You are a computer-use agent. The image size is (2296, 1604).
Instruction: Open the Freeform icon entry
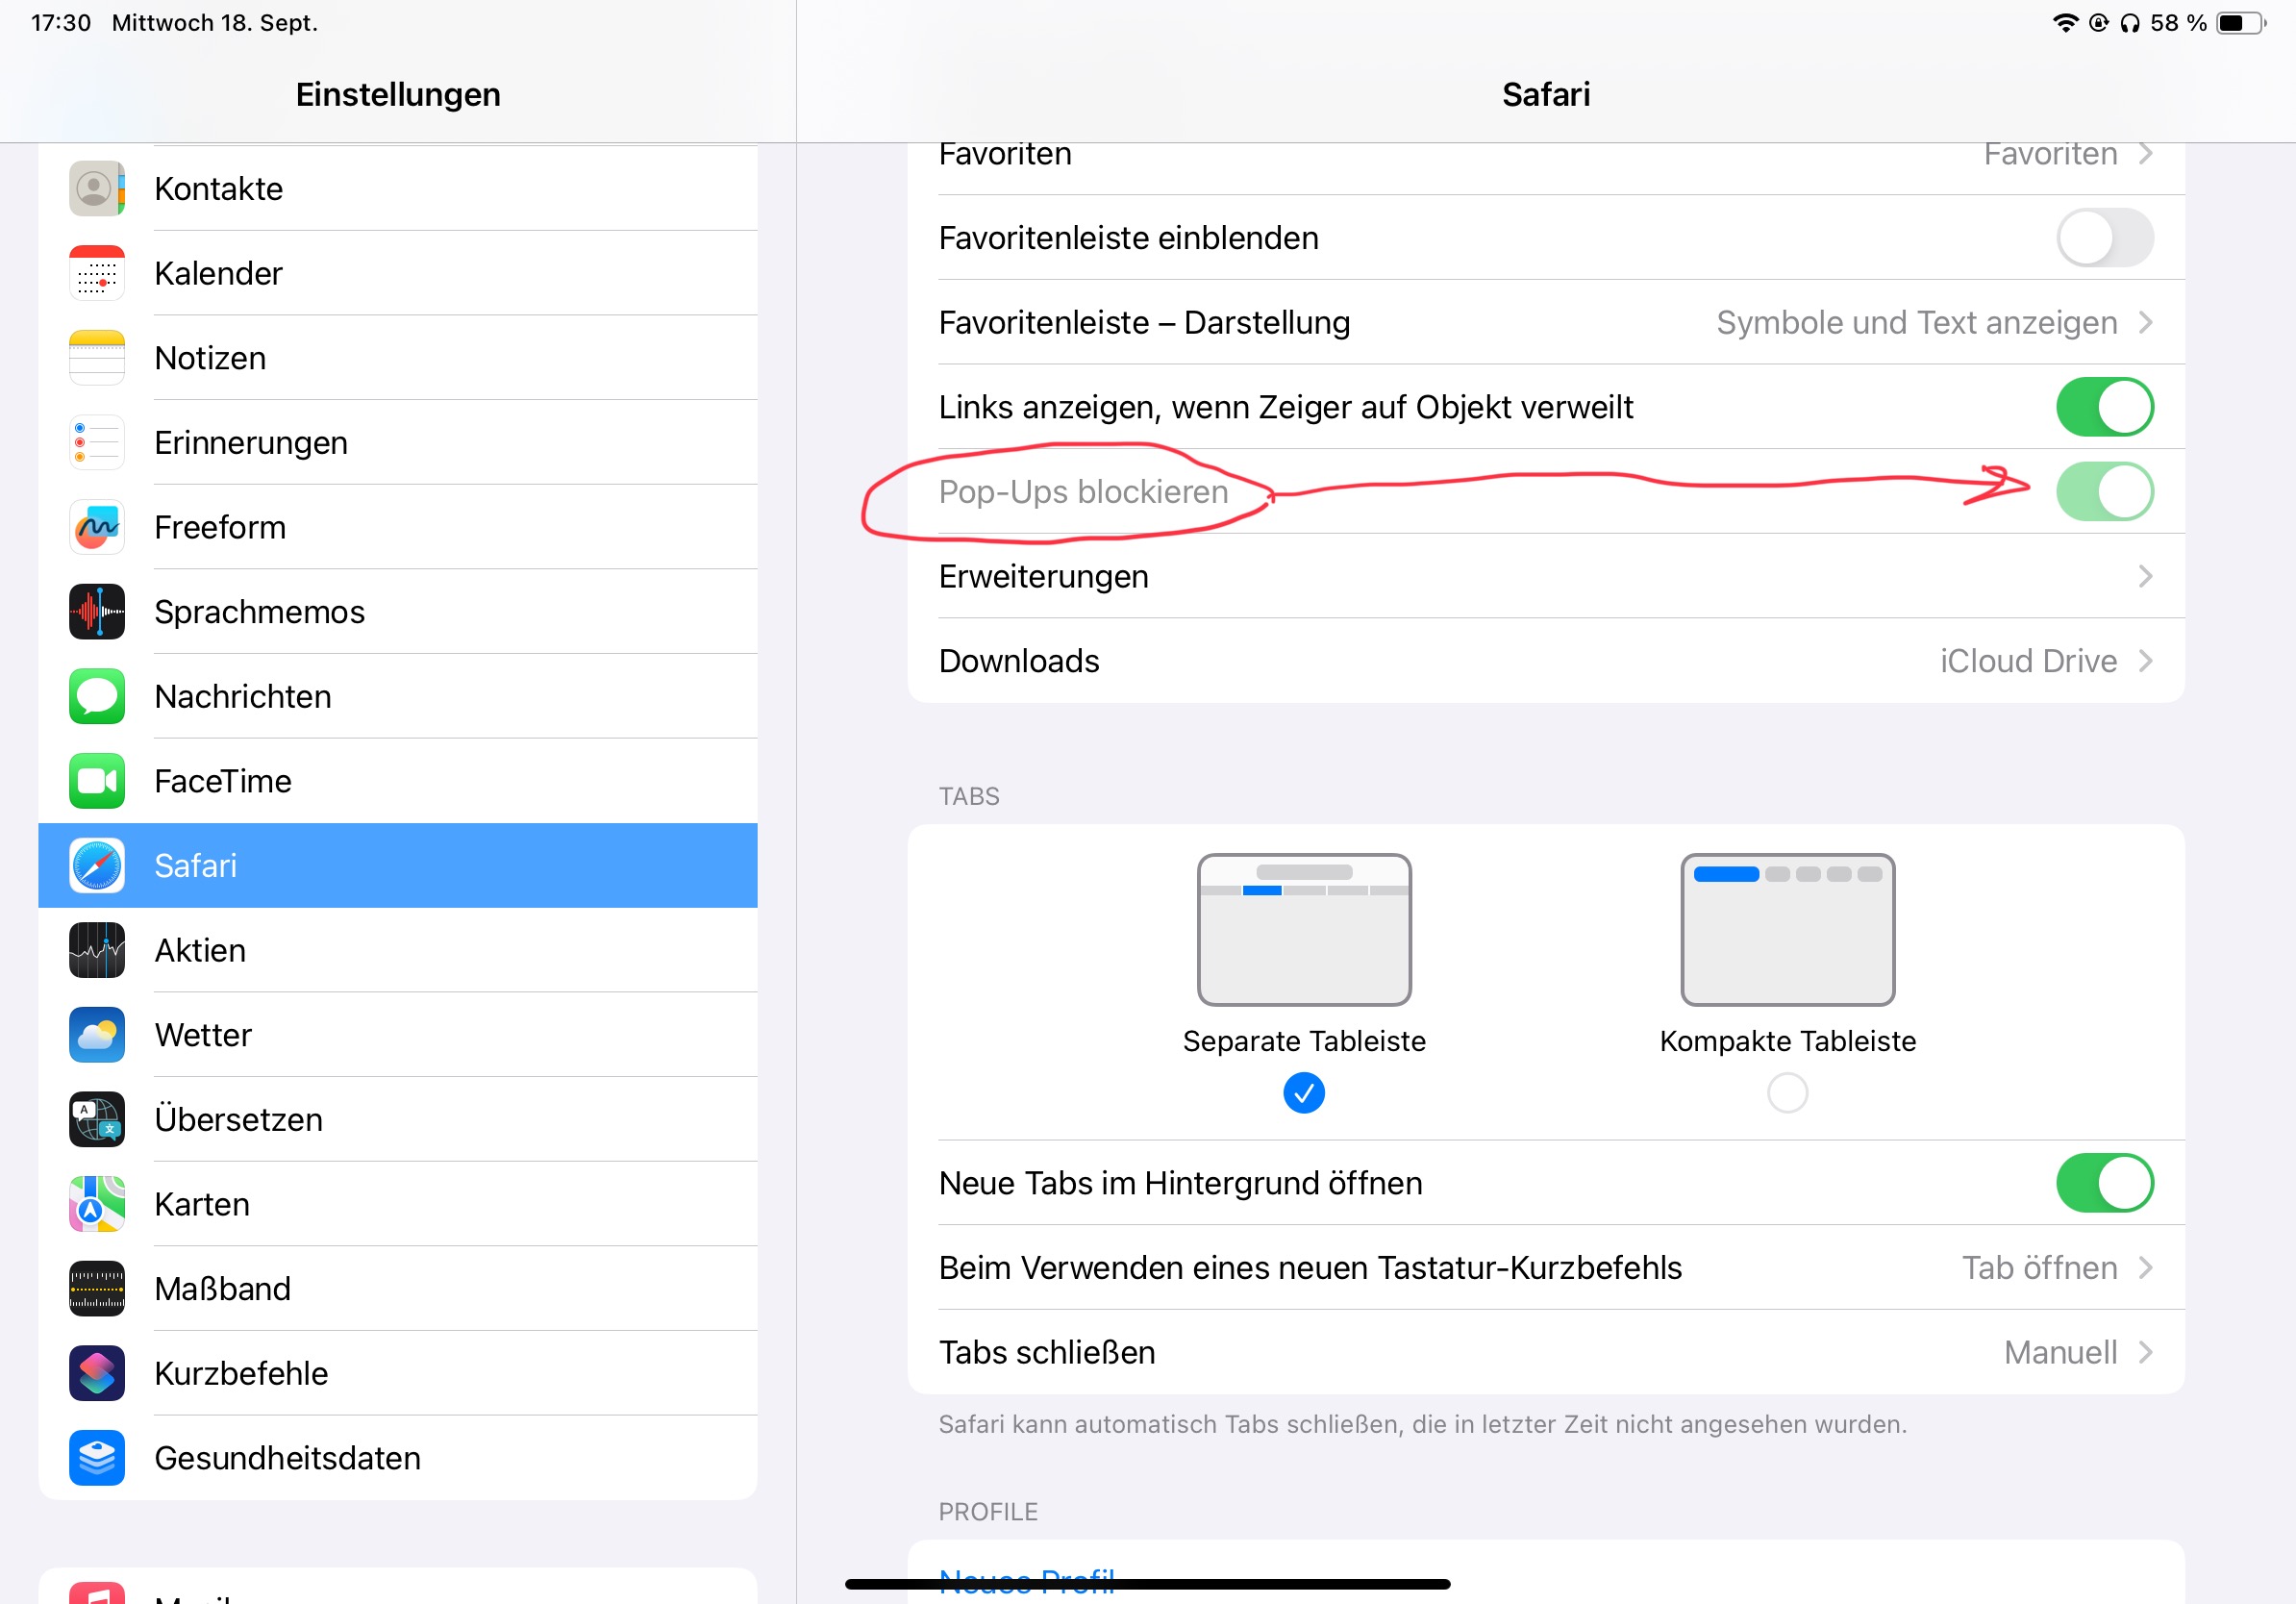click(97, 527)
